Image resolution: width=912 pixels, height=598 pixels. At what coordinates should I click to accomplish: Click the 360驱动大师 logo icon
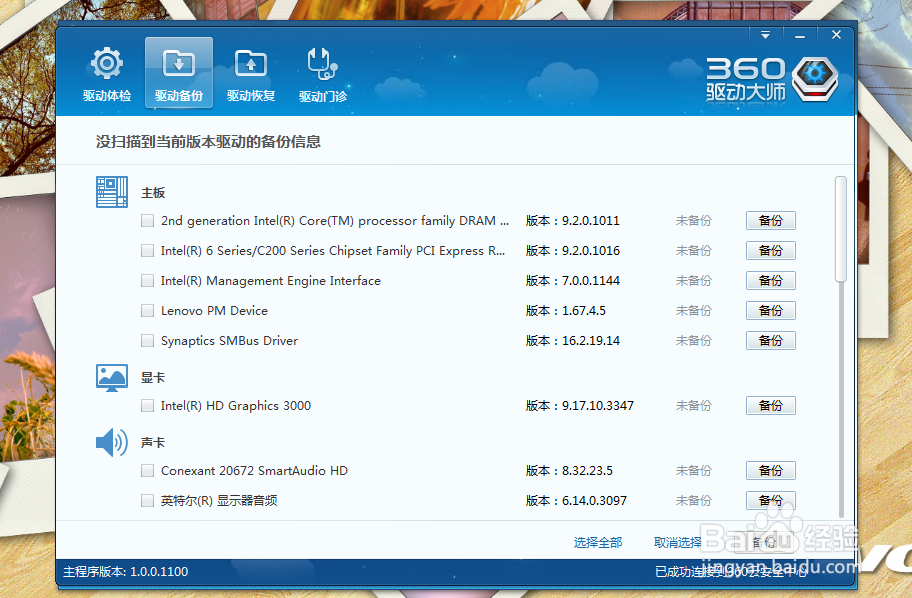[815, 79]
